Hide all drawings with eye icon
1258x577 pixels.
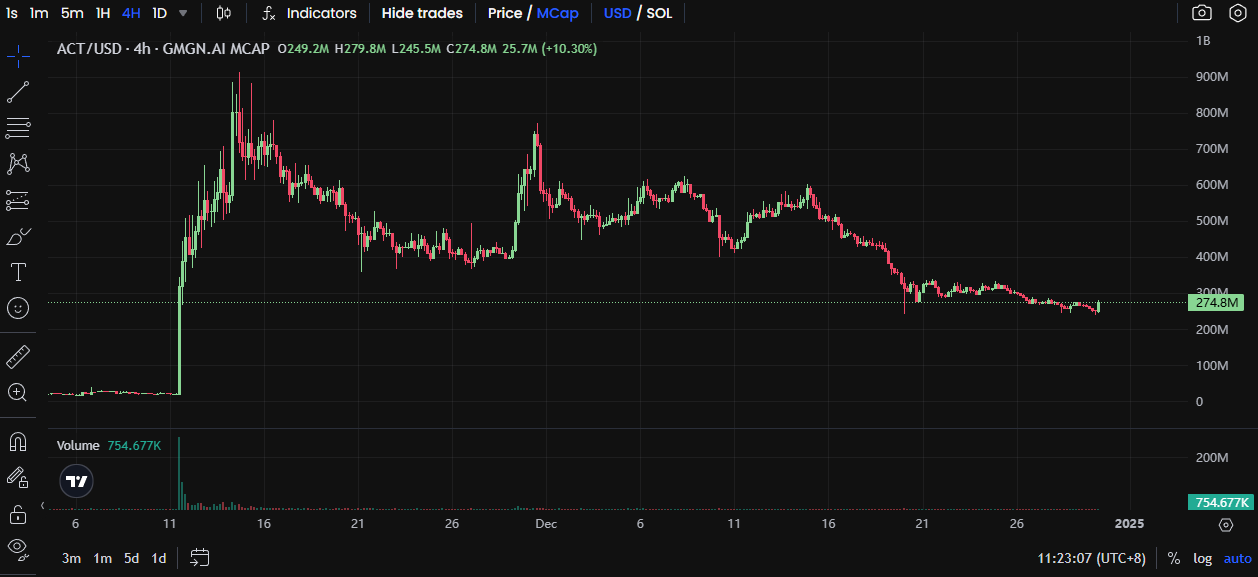[x=18, y=547]
